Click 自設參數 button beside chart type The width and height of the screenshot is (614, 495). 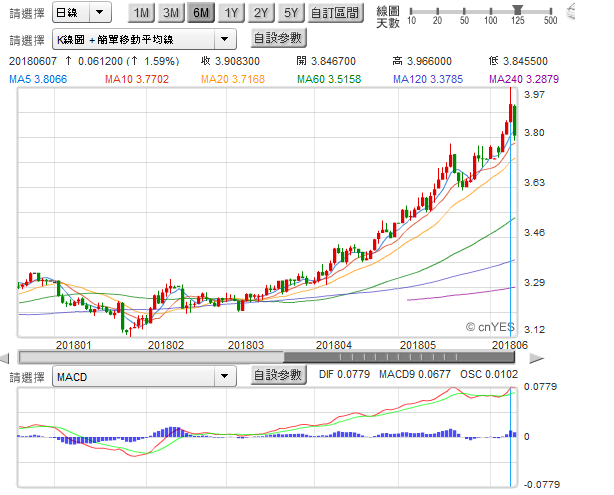pyautogui.click(x=278, y=38)
